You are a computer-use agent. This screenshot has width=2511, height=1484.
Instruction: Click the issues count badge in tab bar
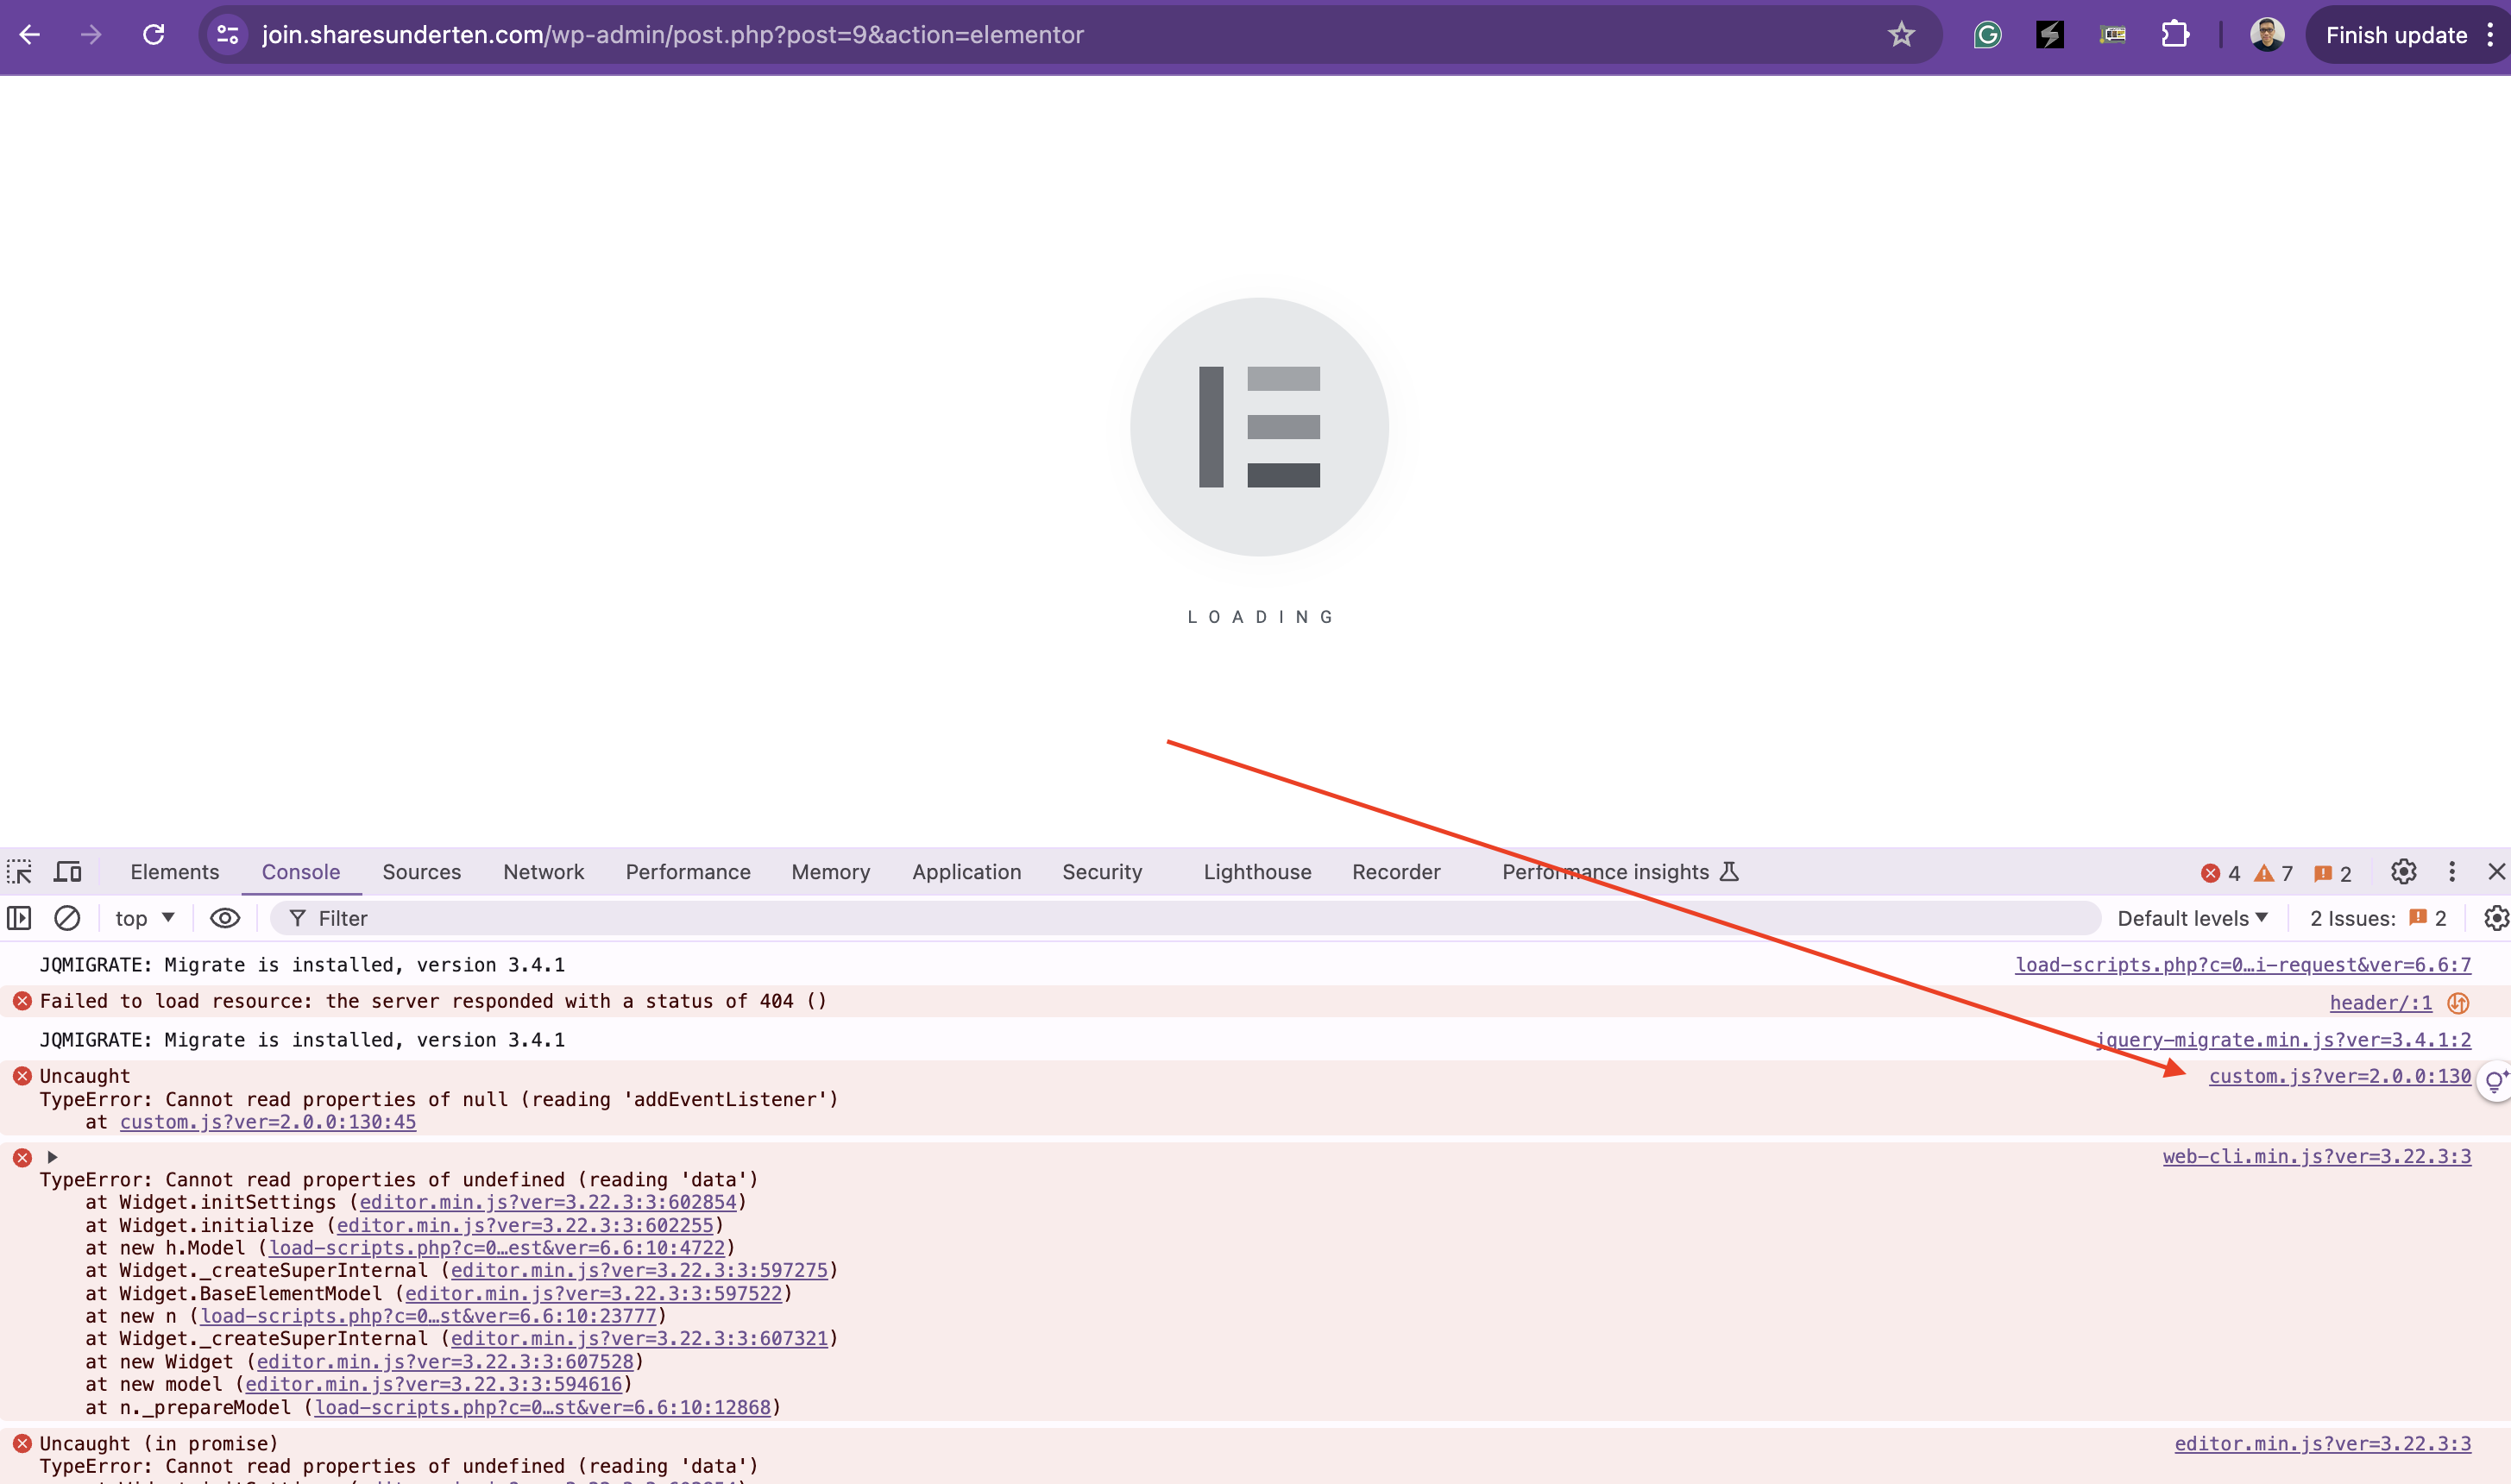pos(2333,874)
